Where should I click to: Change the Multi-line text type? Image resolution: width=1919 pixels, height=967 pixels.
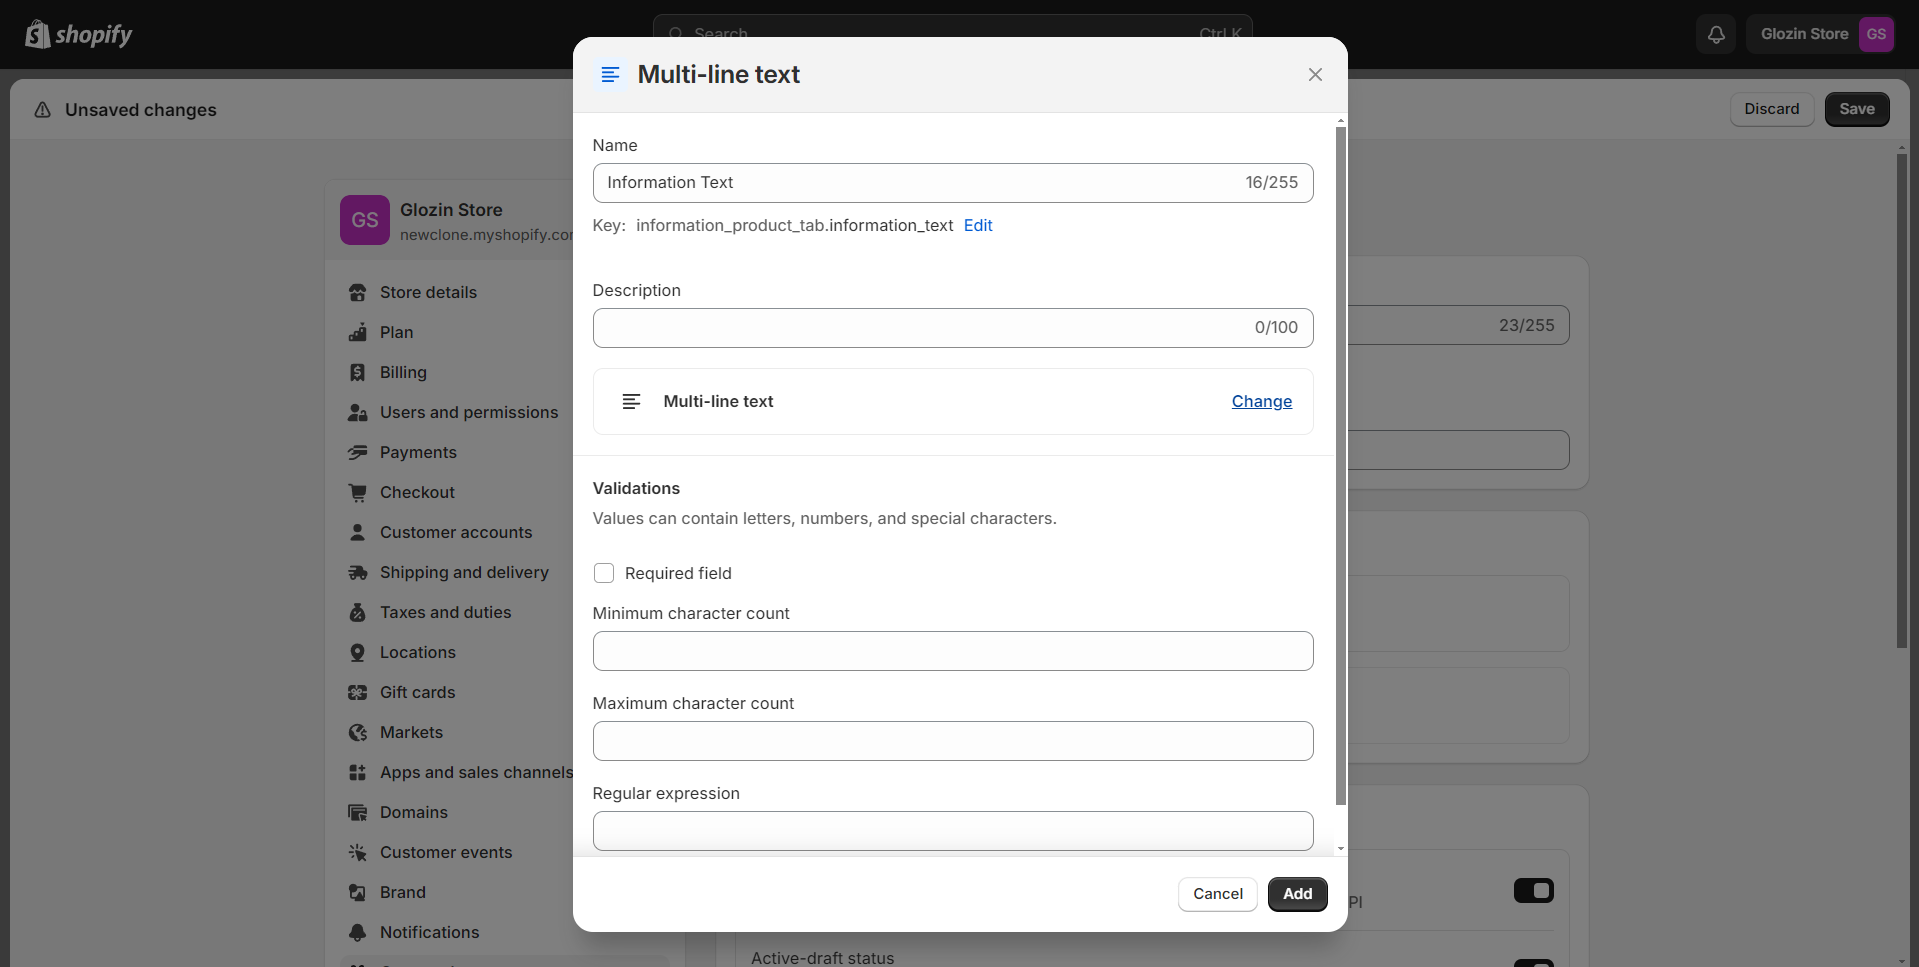tap(1261, 401)
